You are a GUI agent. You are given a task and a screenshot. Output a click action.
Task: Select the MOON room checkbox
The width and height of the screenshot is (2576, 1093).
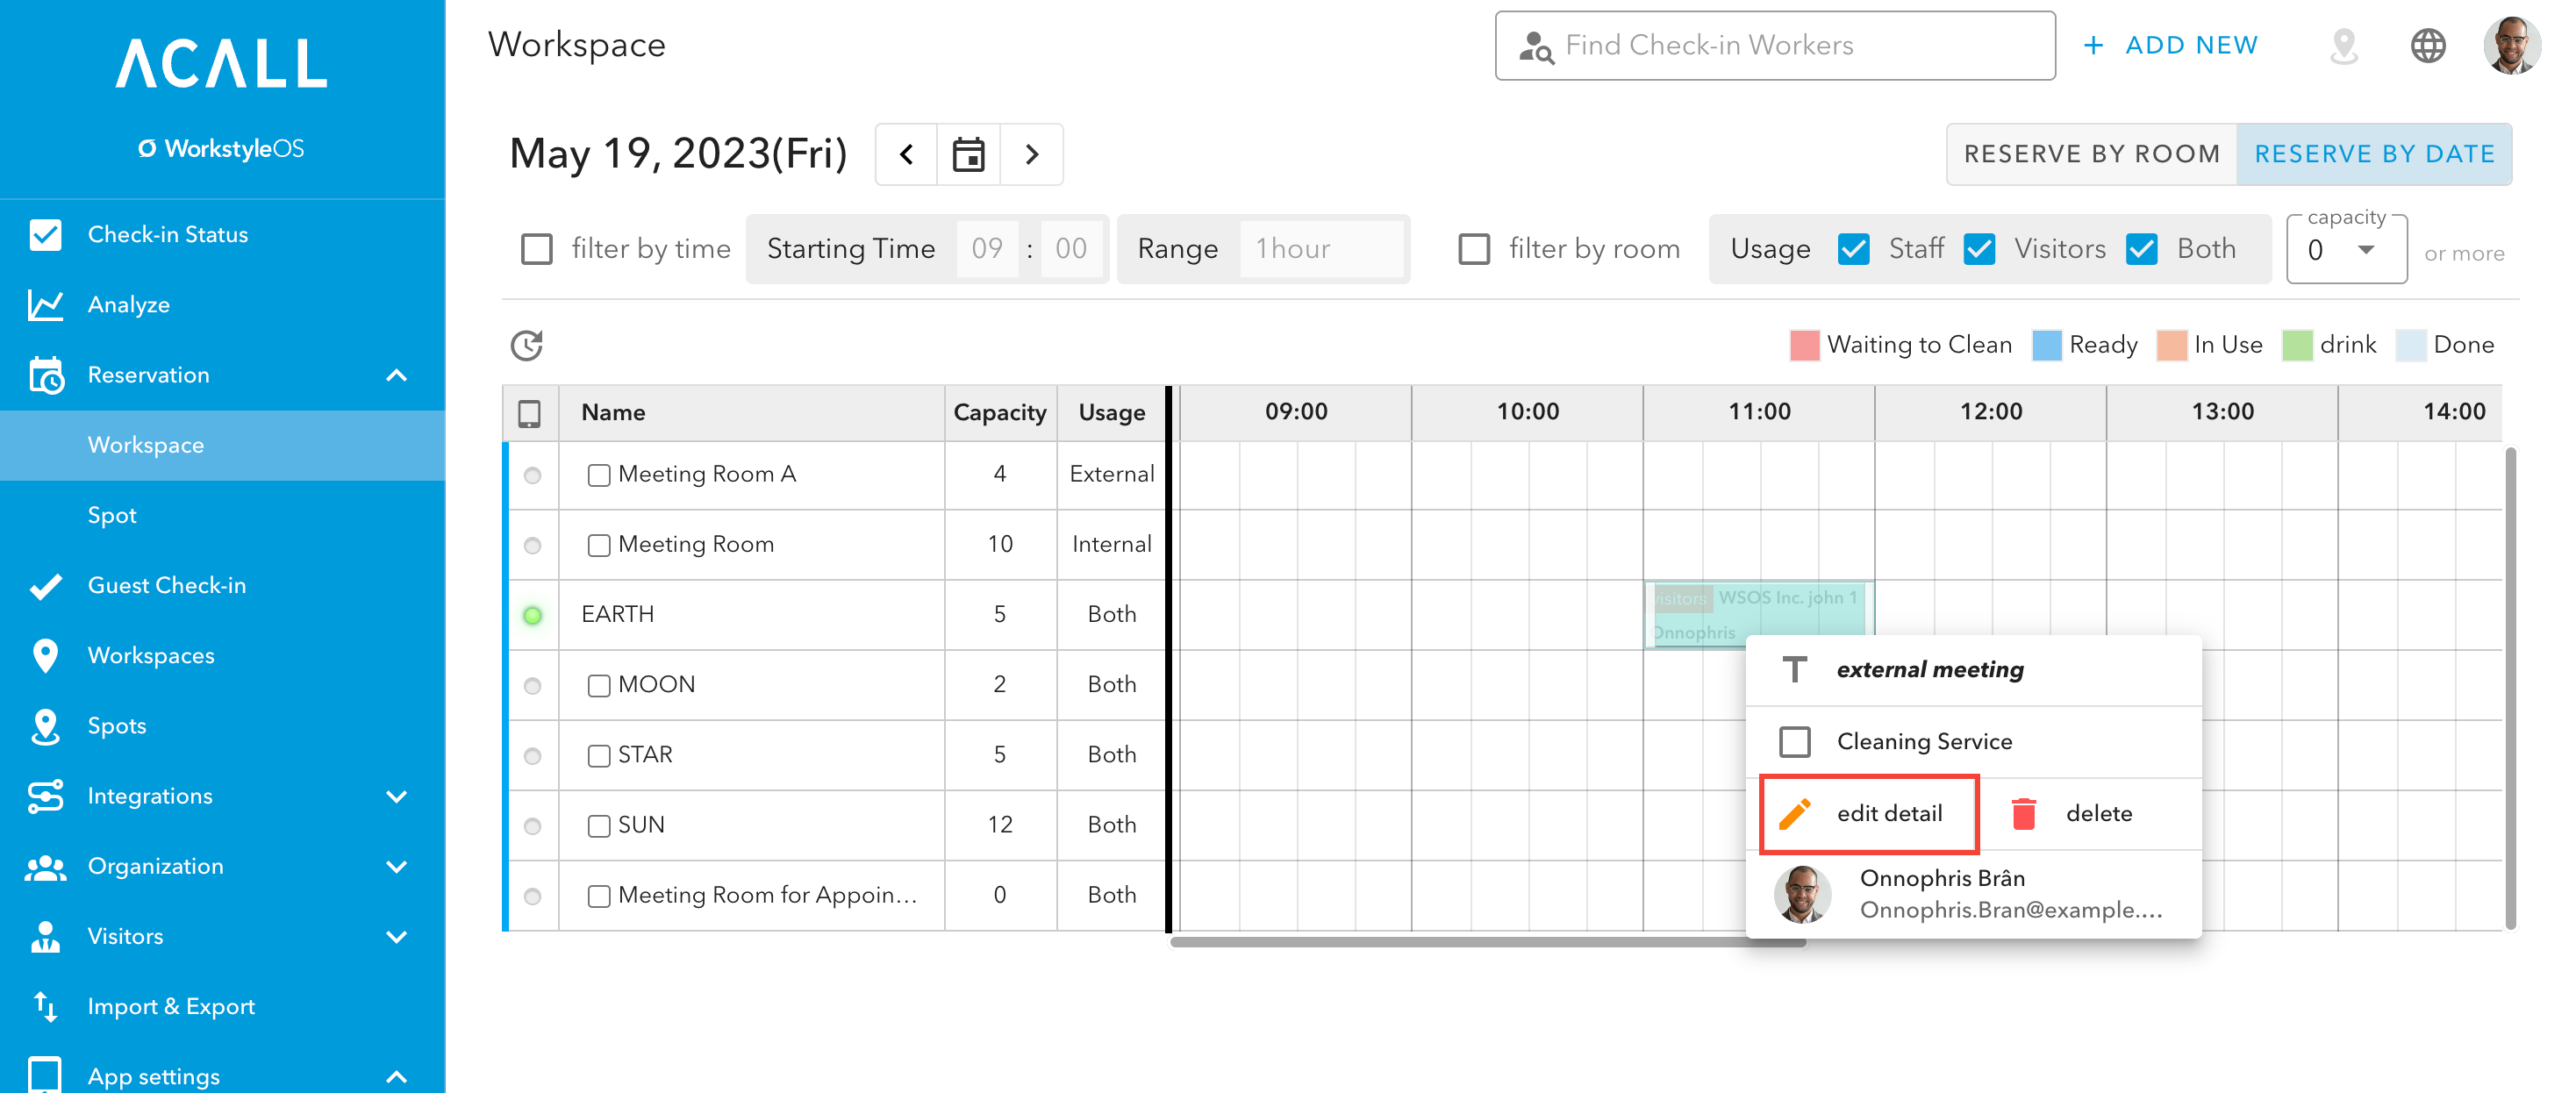(x=599, y=685)
